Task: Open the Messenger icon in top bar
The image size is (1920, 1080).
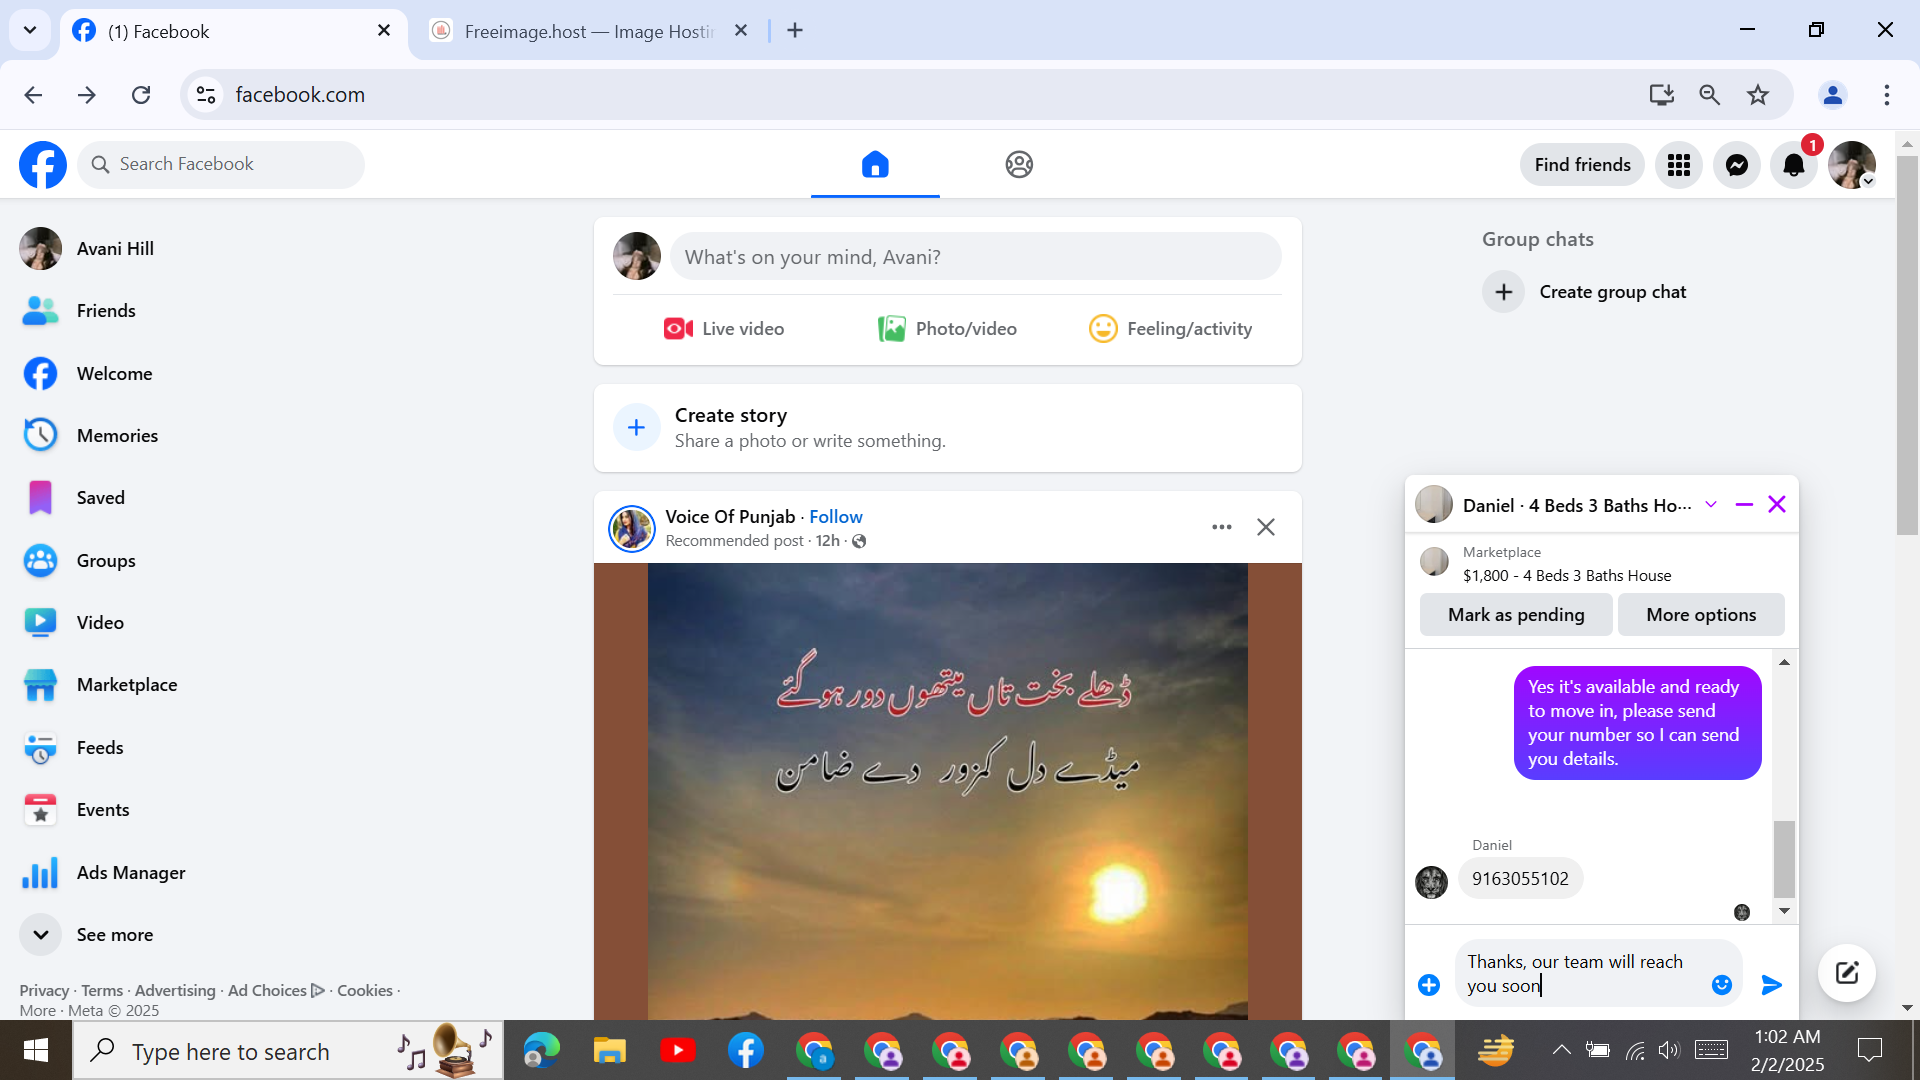Action: 1737,165
